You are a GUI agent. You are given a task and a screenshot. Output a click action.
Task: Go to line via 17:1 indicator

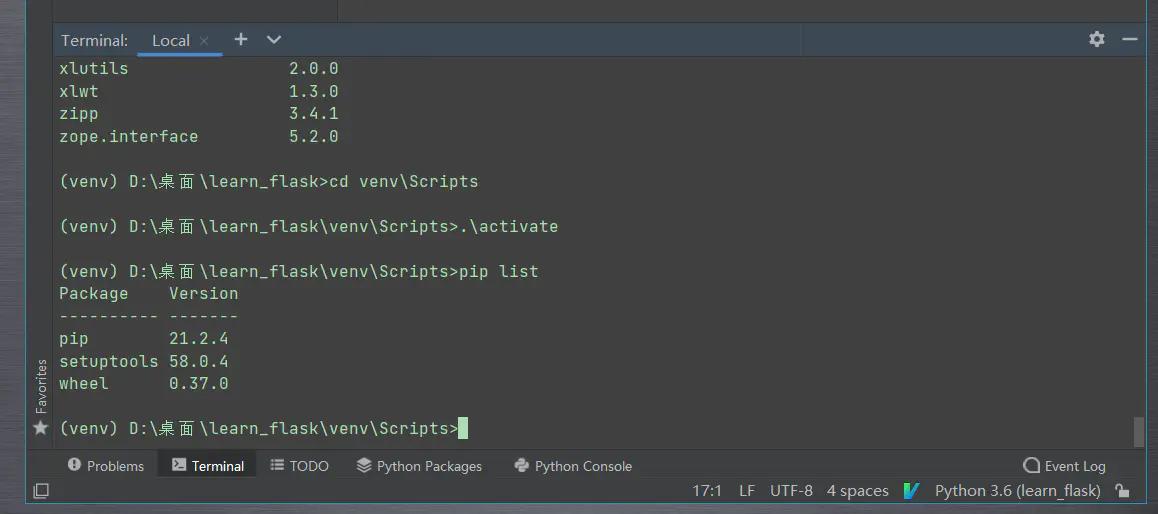(707, 490)
